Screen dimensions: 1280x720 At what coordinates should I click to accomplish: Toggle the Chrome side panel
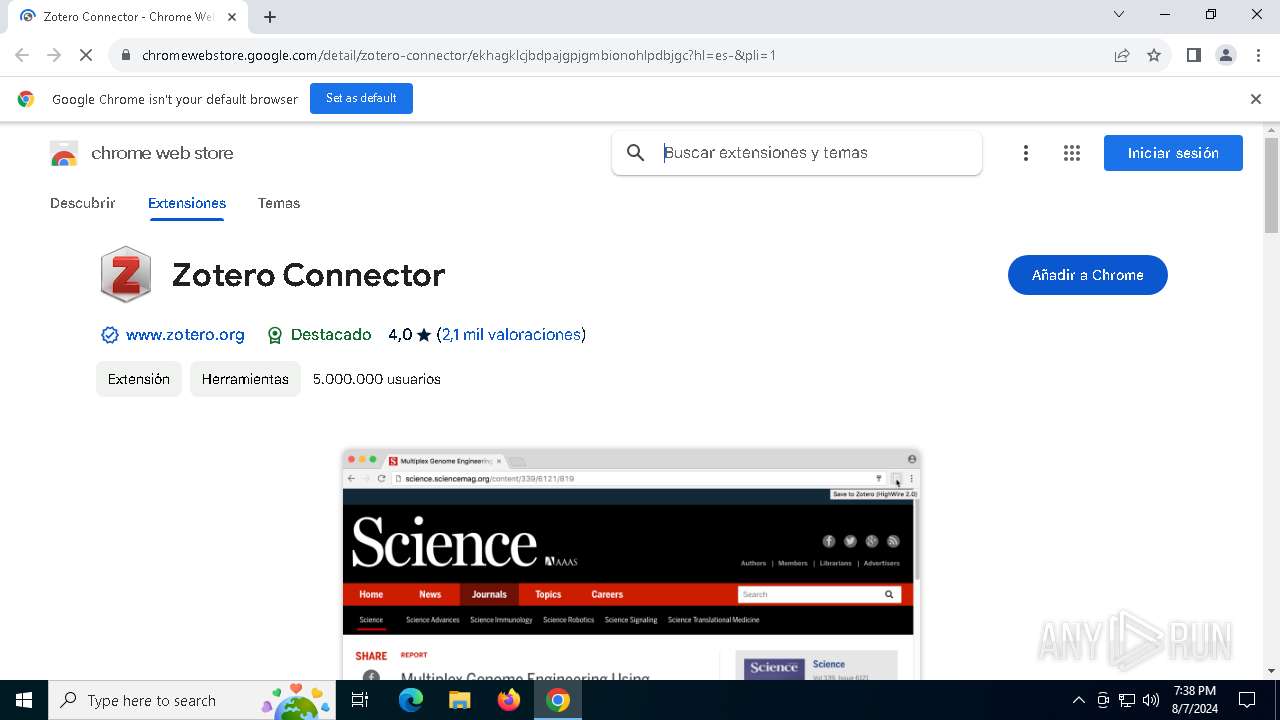pyautogui.click(x=1194, y=55)
